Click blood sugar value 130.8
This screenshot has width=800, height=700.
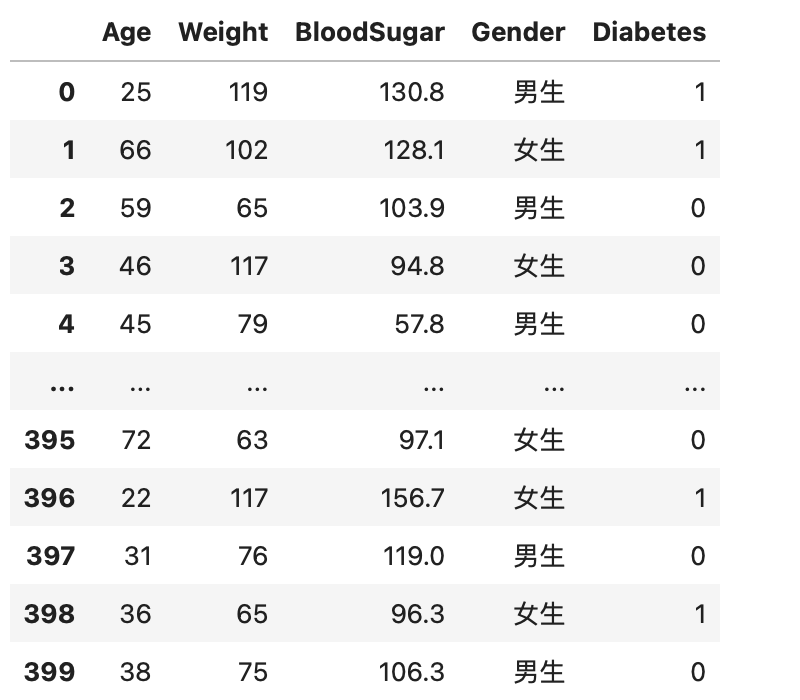(x=412, y=92)
